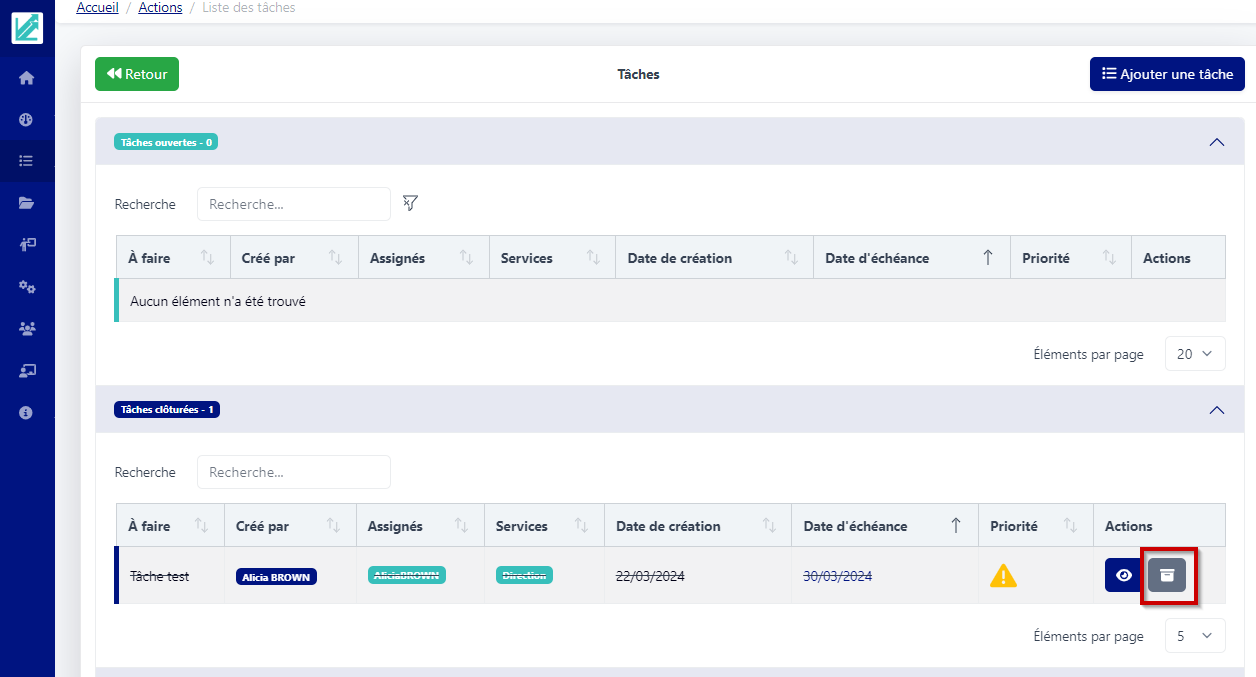The width and height of the screenshot is (1256, 677).
Task: Focus the search field in closed tasks
Action: 293,472
